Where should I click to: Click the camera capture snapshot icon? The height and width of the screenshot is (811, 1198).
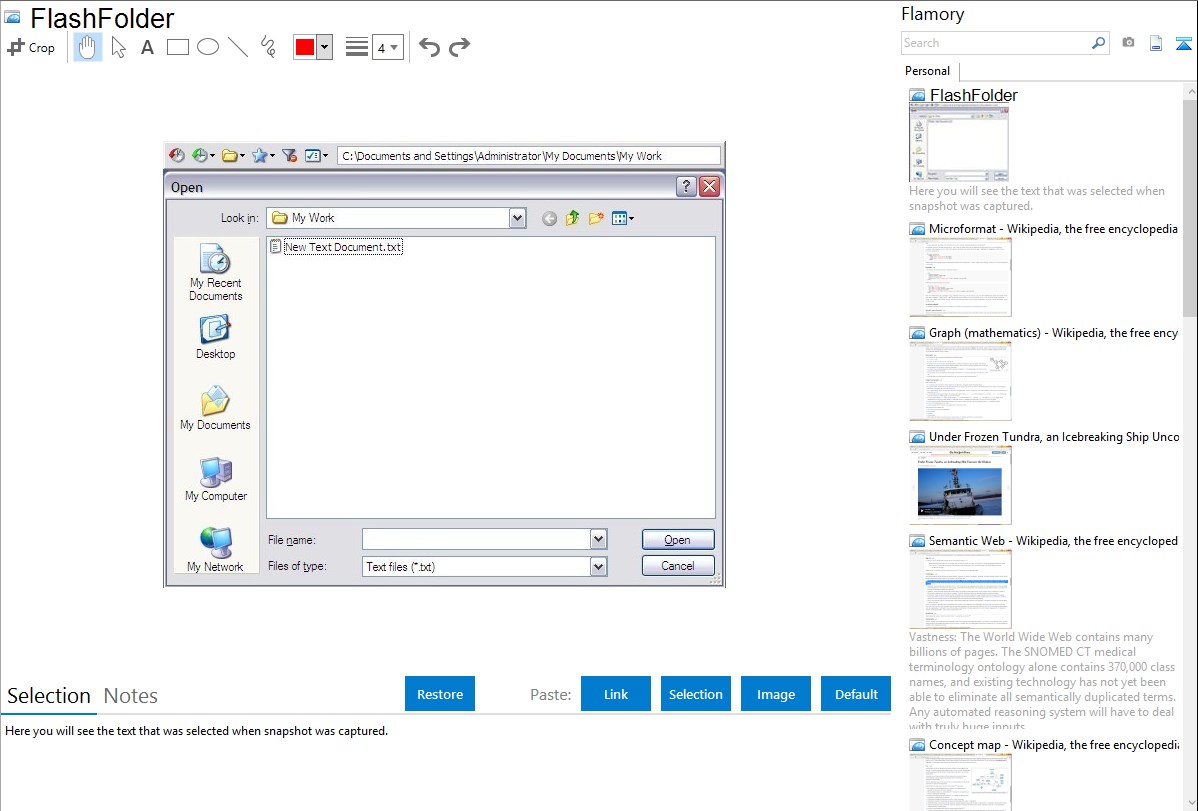(1128, 43)
